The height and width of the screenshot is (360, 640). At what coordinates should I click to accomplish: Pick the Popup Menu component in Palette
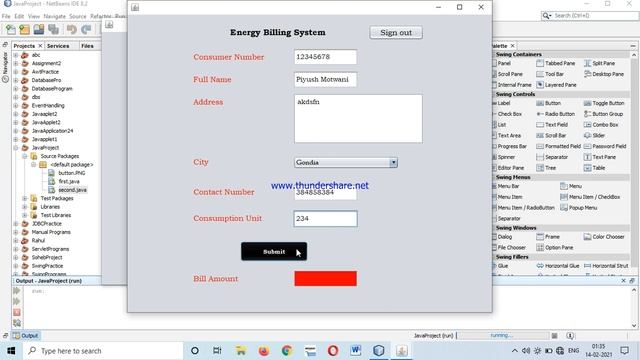(579, 208)
